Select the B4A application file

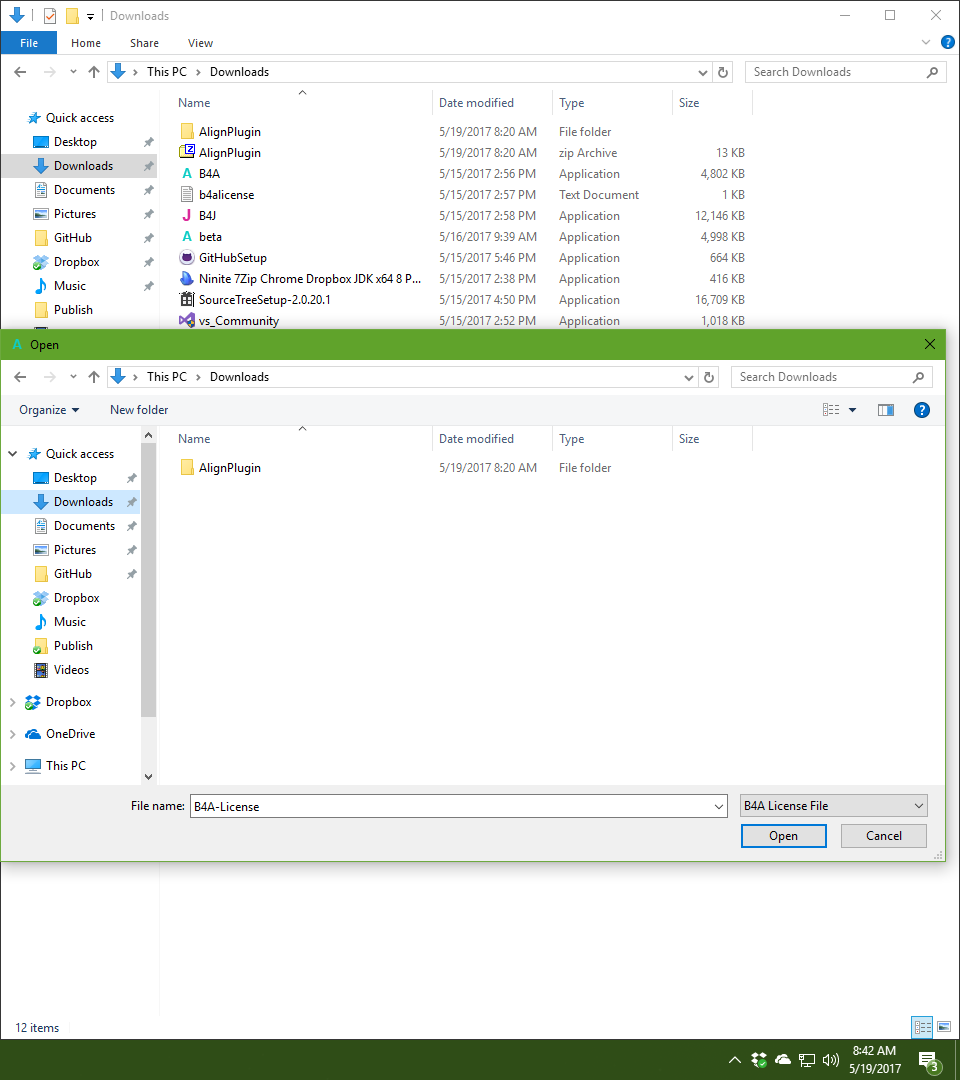(x=209, y=174)
